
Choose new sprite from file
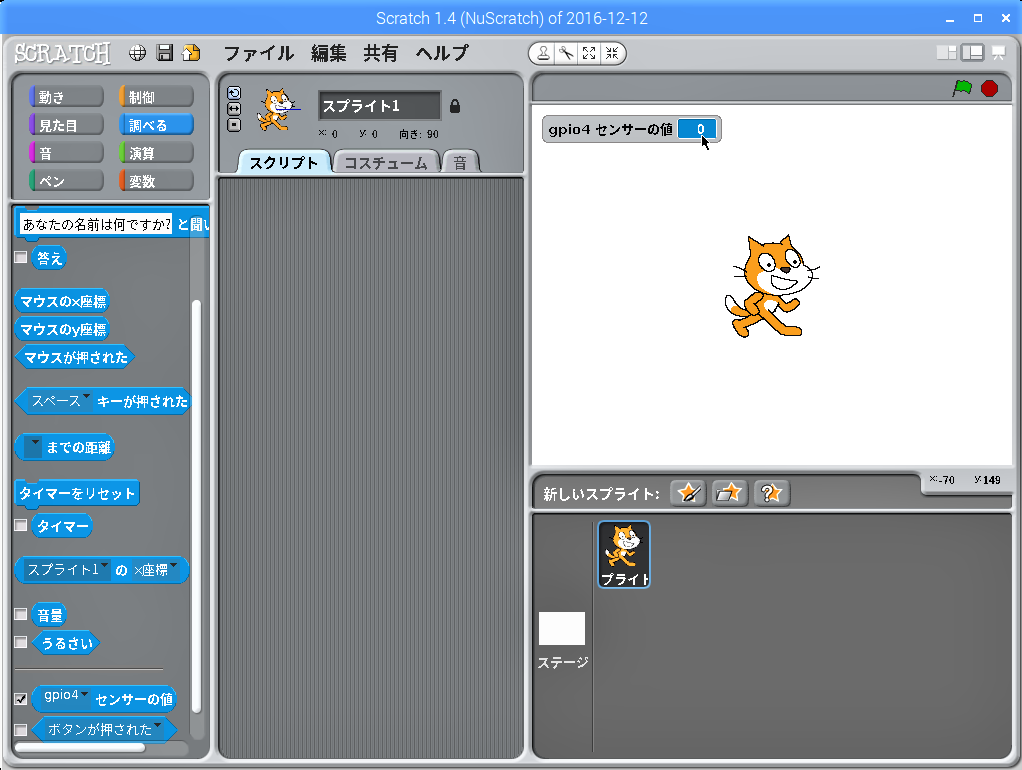coord(729,493)
